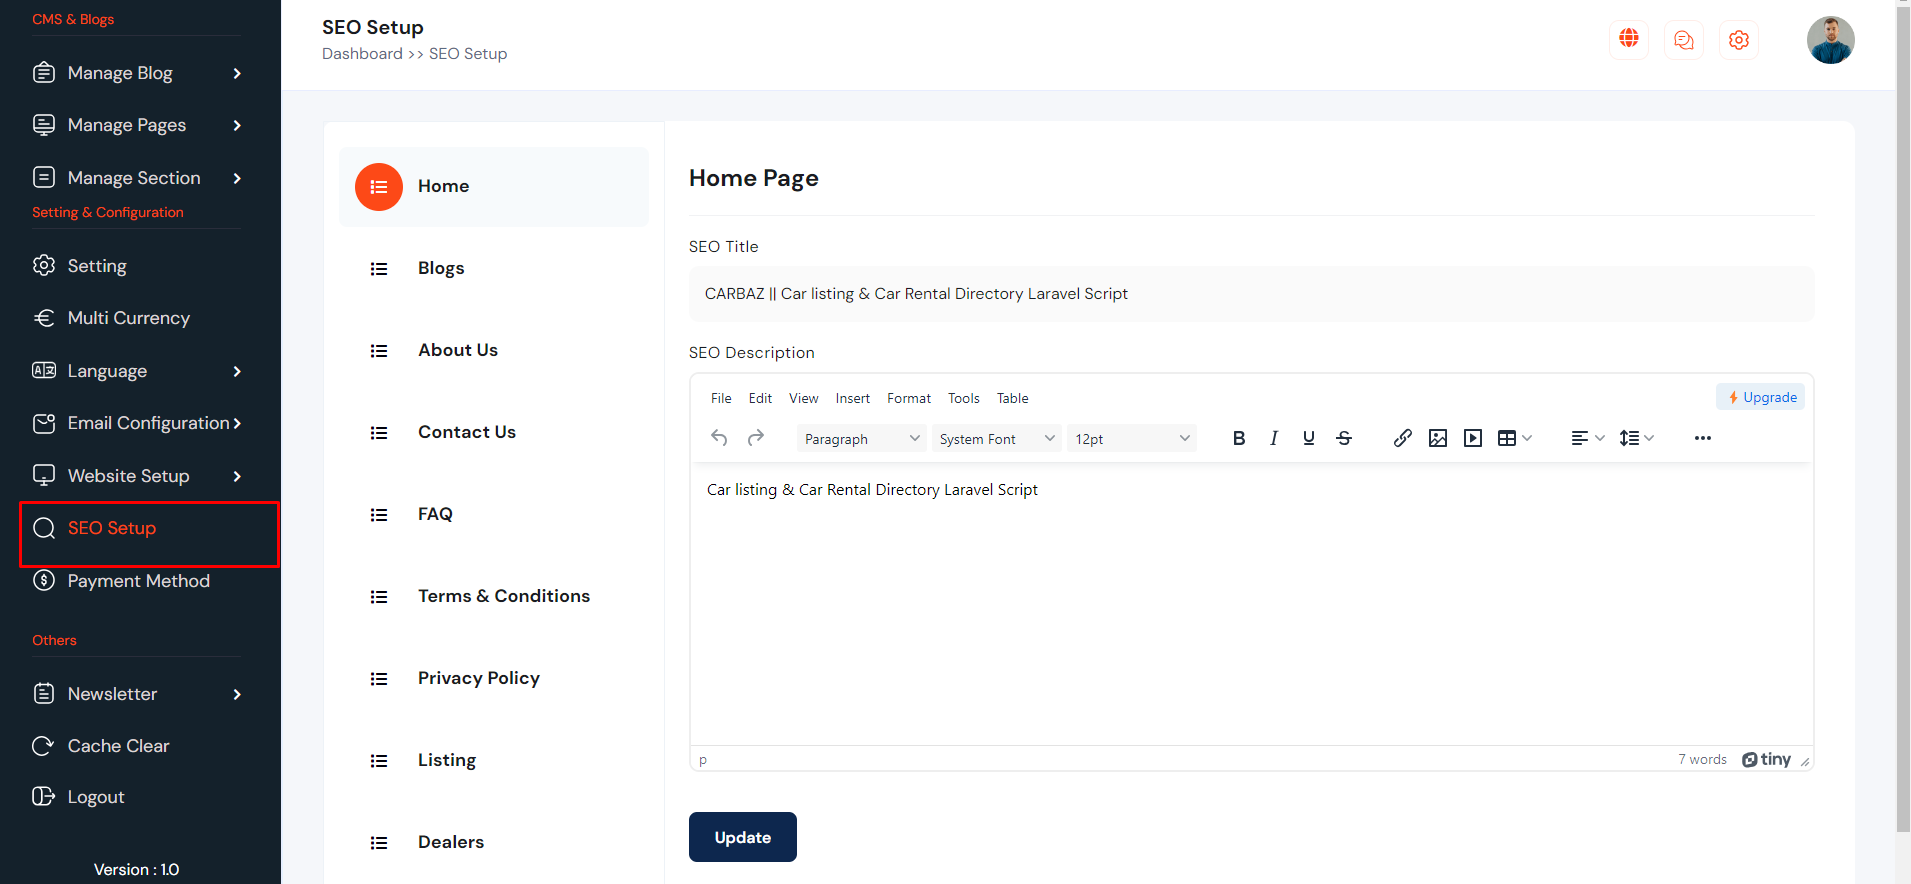Screen dimensions: 1911x884
Task: Toggle italic text formatting
Action: coord(1273,438)
